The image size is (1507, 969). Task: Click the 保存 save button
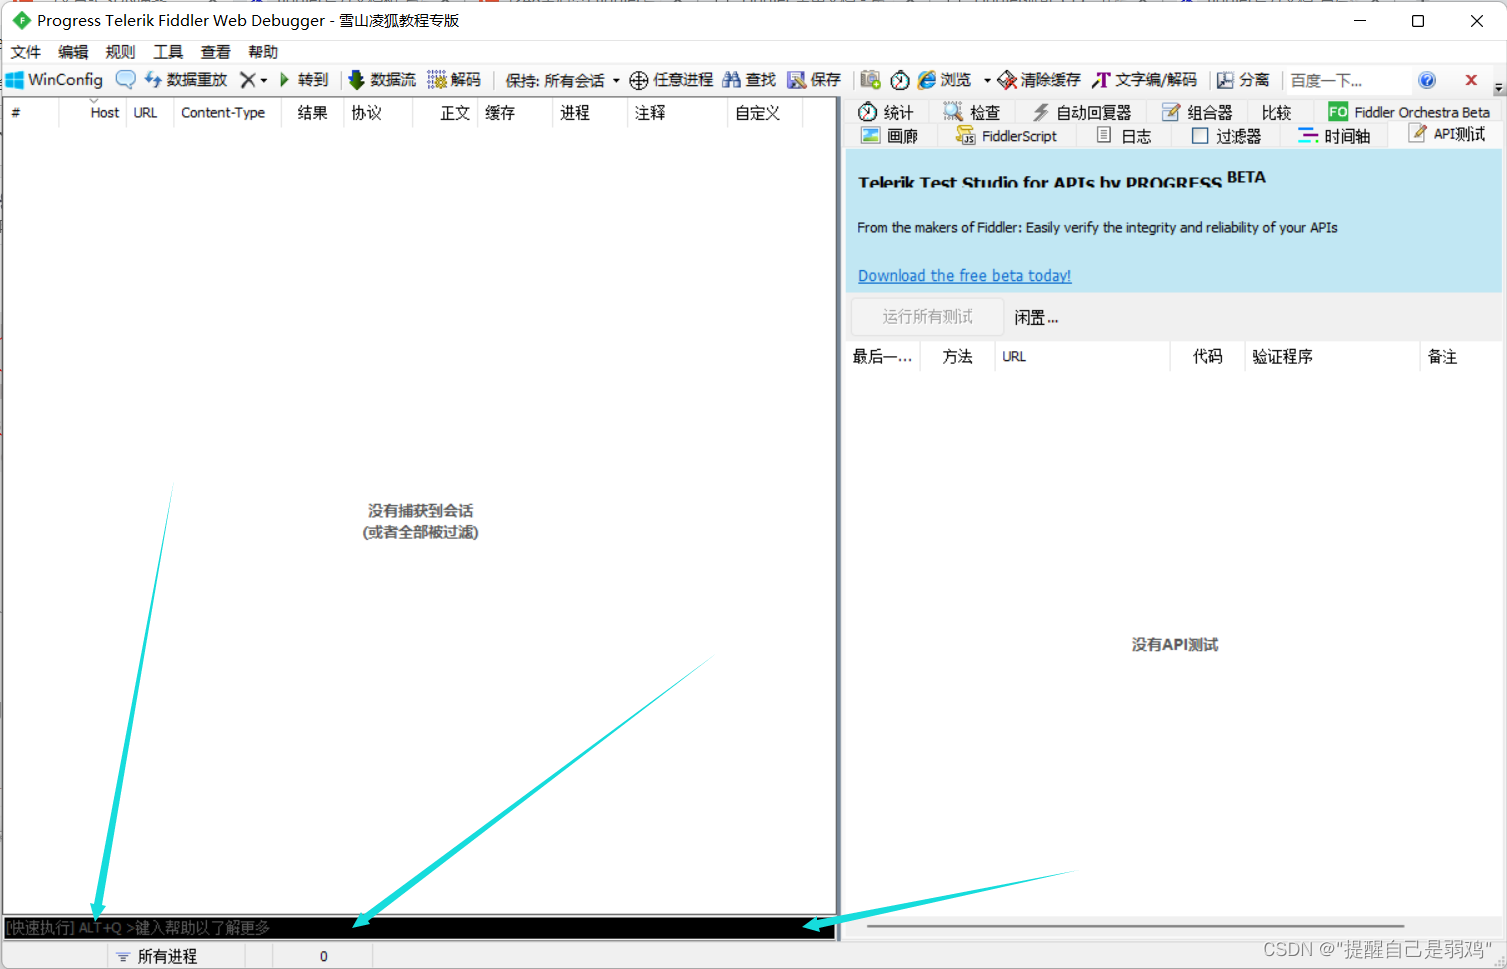click(814, 80)
